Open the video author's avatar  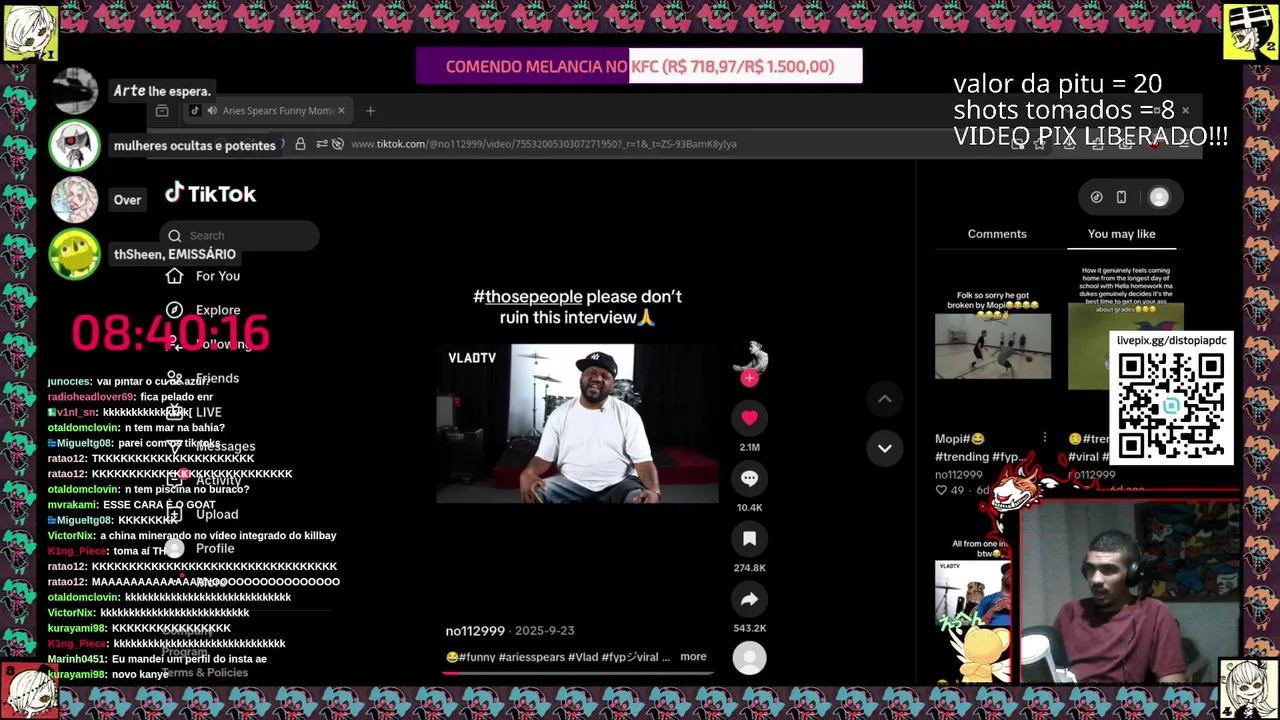[x=749, y=356]
